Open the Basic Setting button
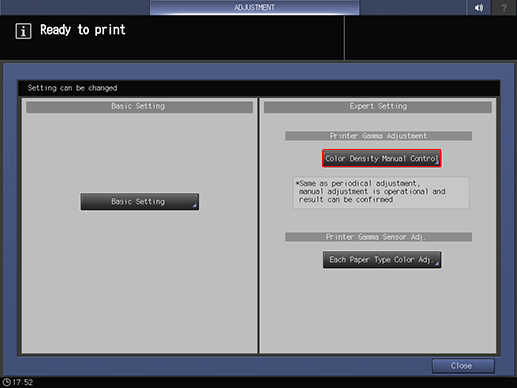 click(x=139, y=201)
